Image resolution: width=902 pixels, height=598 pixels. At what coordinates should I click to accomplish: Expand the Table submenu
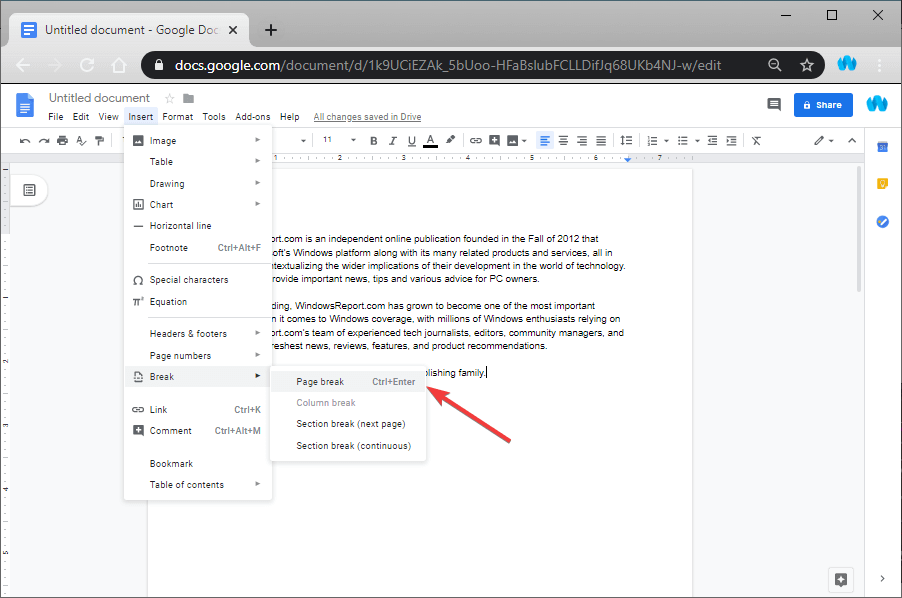[198, 162]
